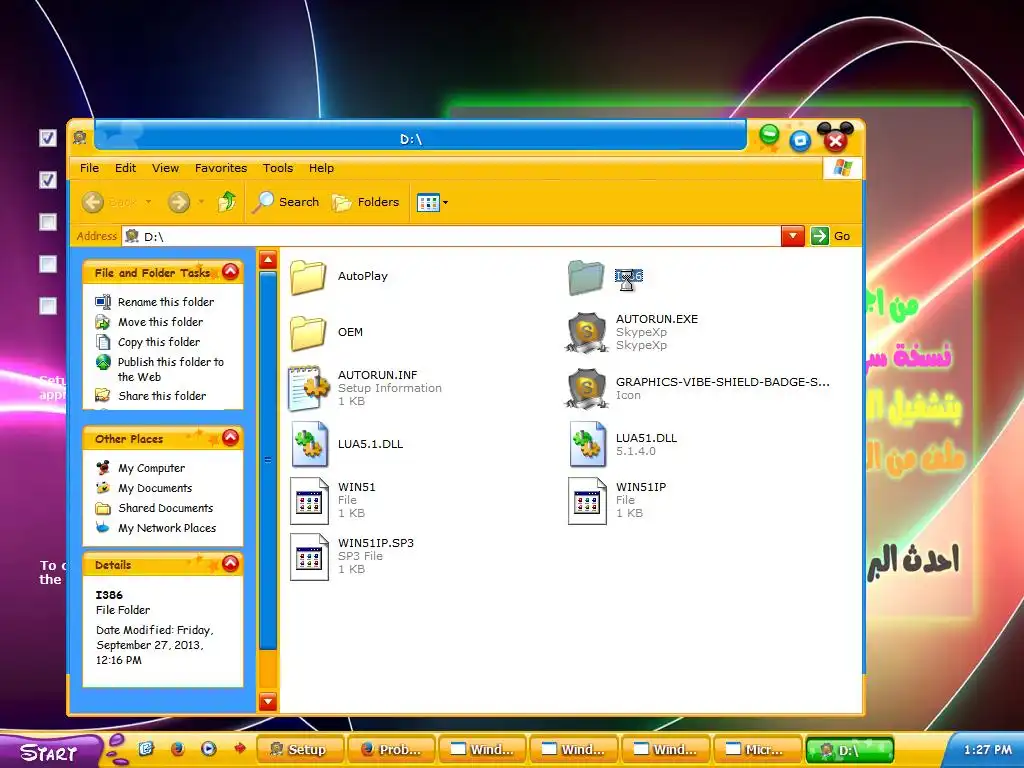Click Publish this folder to the Web
Viewport: 1024px width, 768px height.
coord(170,370)
